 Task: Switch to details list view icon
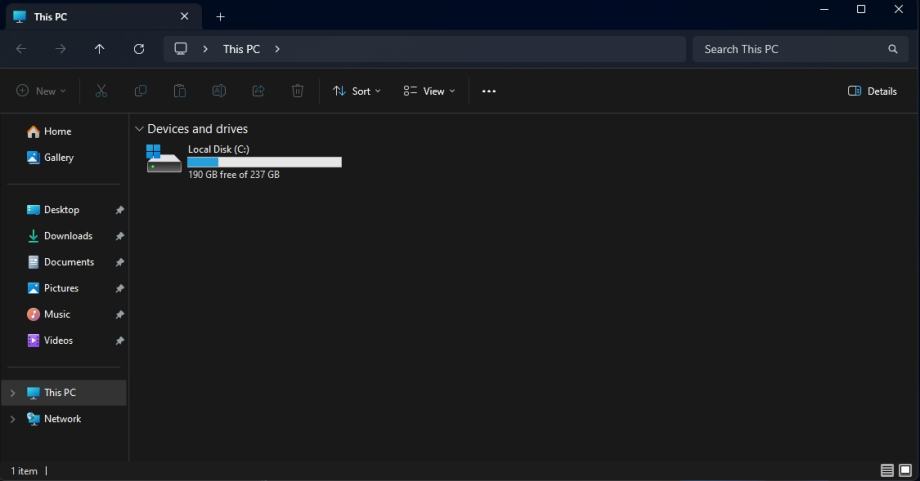click(x=887, y=470)
